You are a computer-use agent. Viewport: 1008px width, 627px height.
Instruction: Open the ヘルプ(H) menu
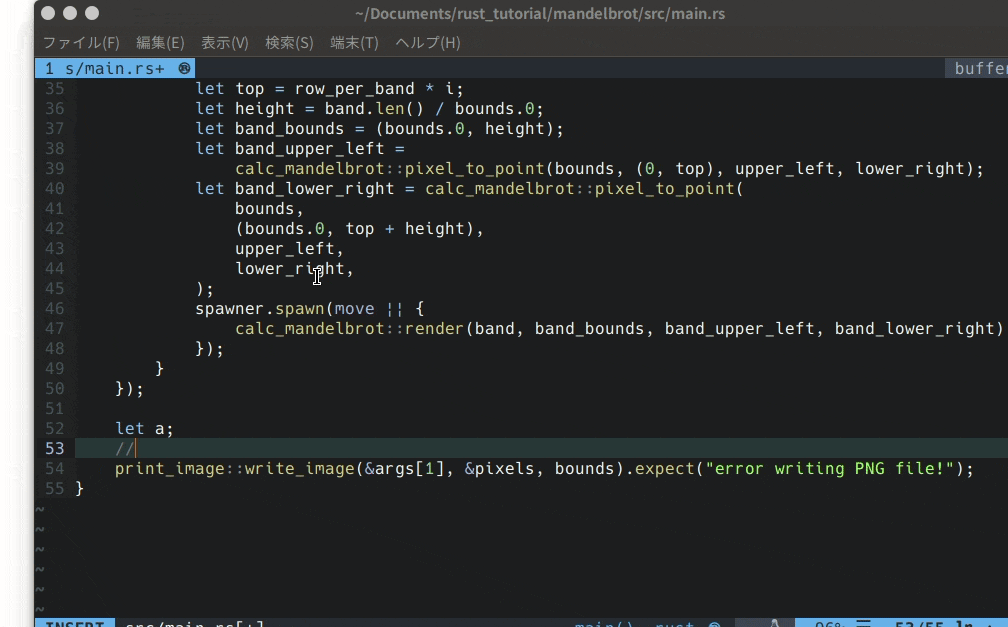pyautogui.click(x=428, y=43)
